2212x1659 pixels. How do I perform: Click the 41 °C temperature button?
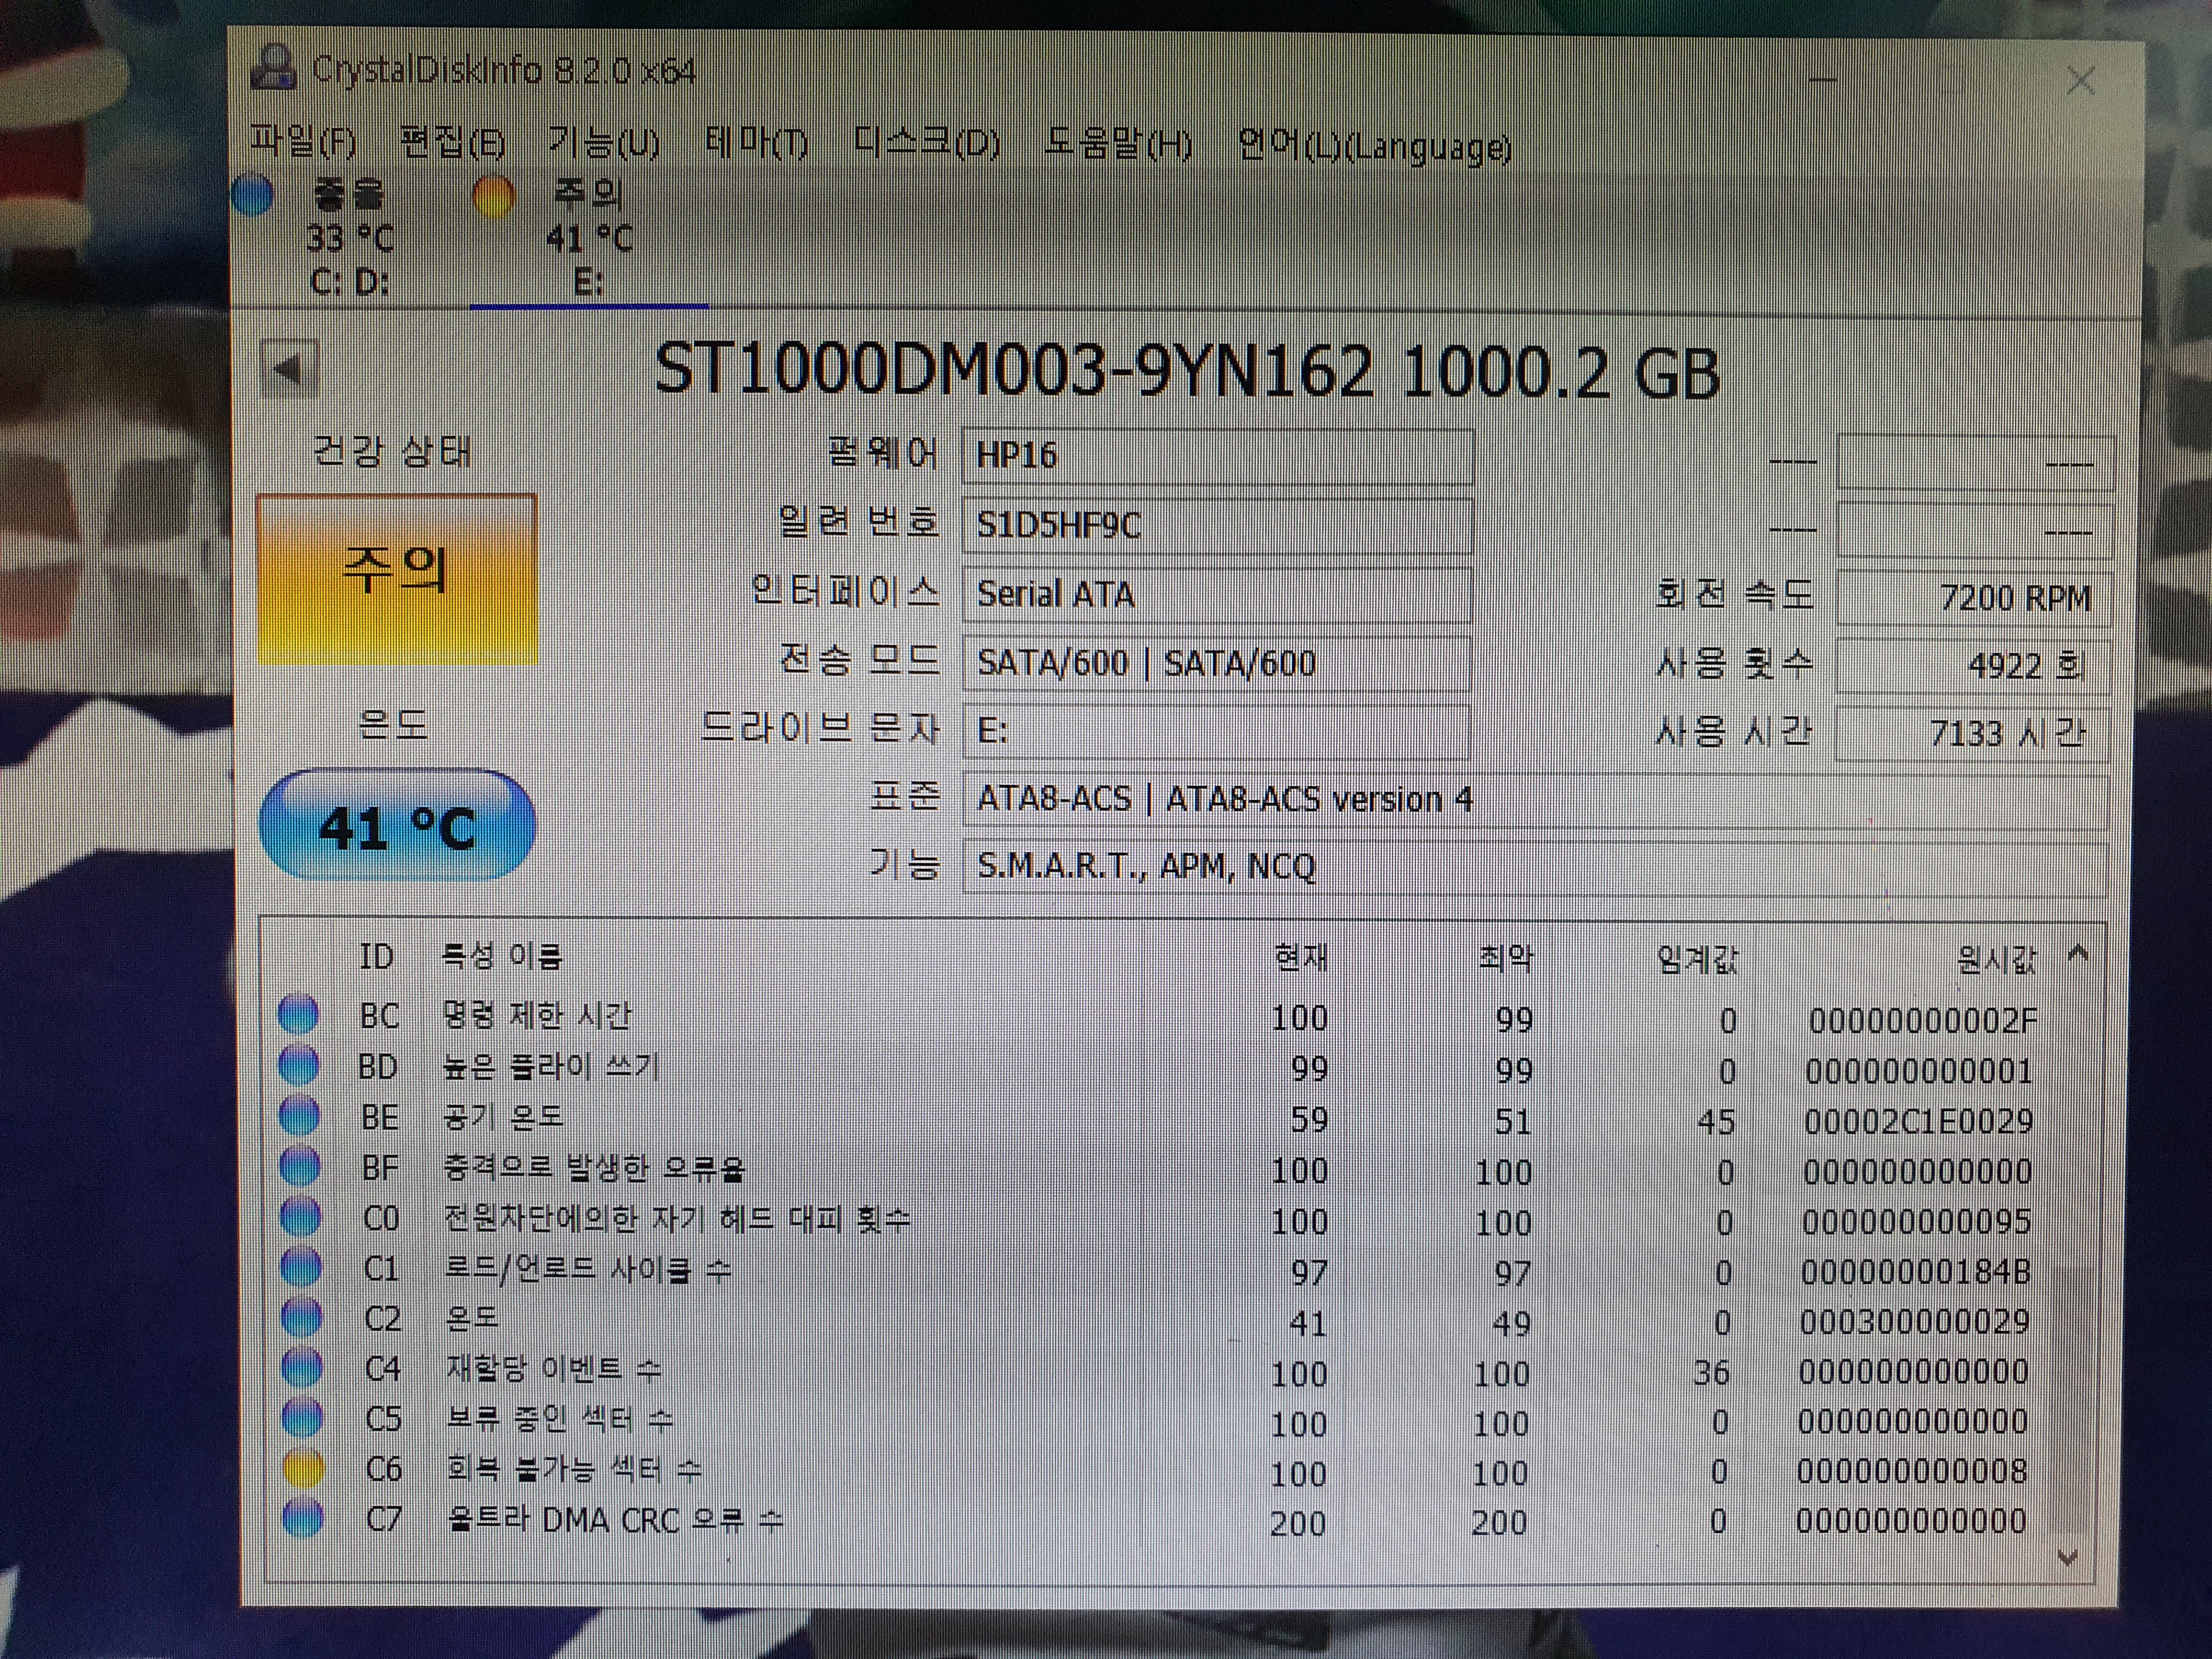coord(397,826)
